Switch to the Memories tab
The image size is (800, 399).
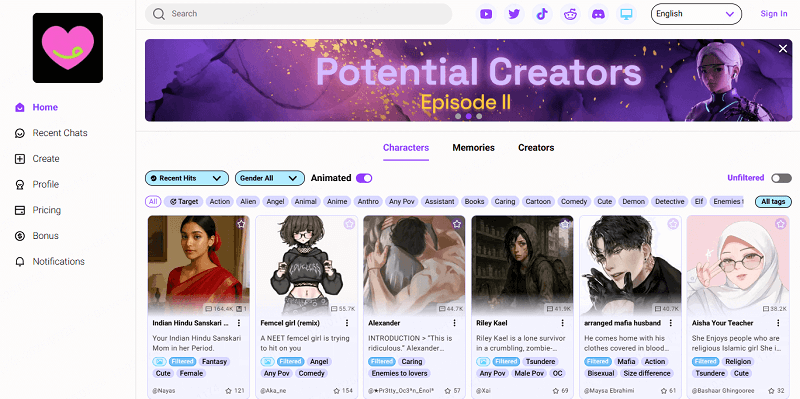[473, 148]
